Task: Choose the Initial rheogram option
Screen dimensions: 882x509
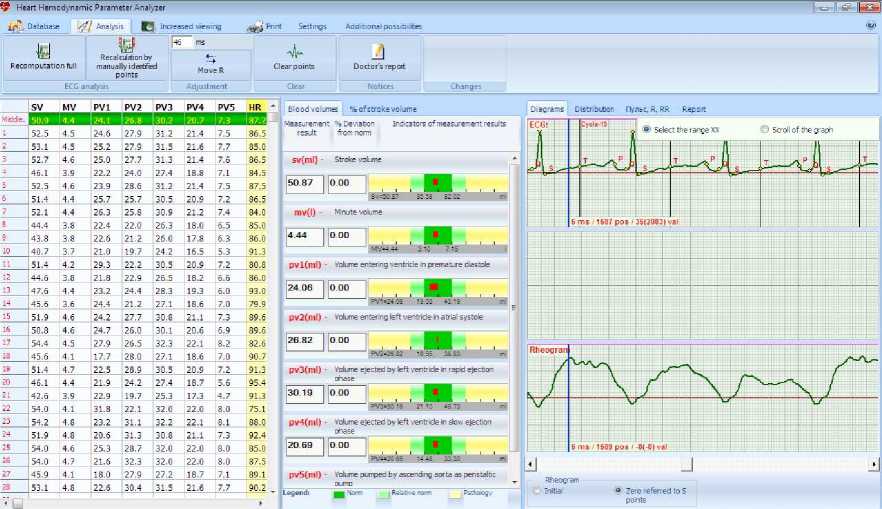Action: click(537, 491)
